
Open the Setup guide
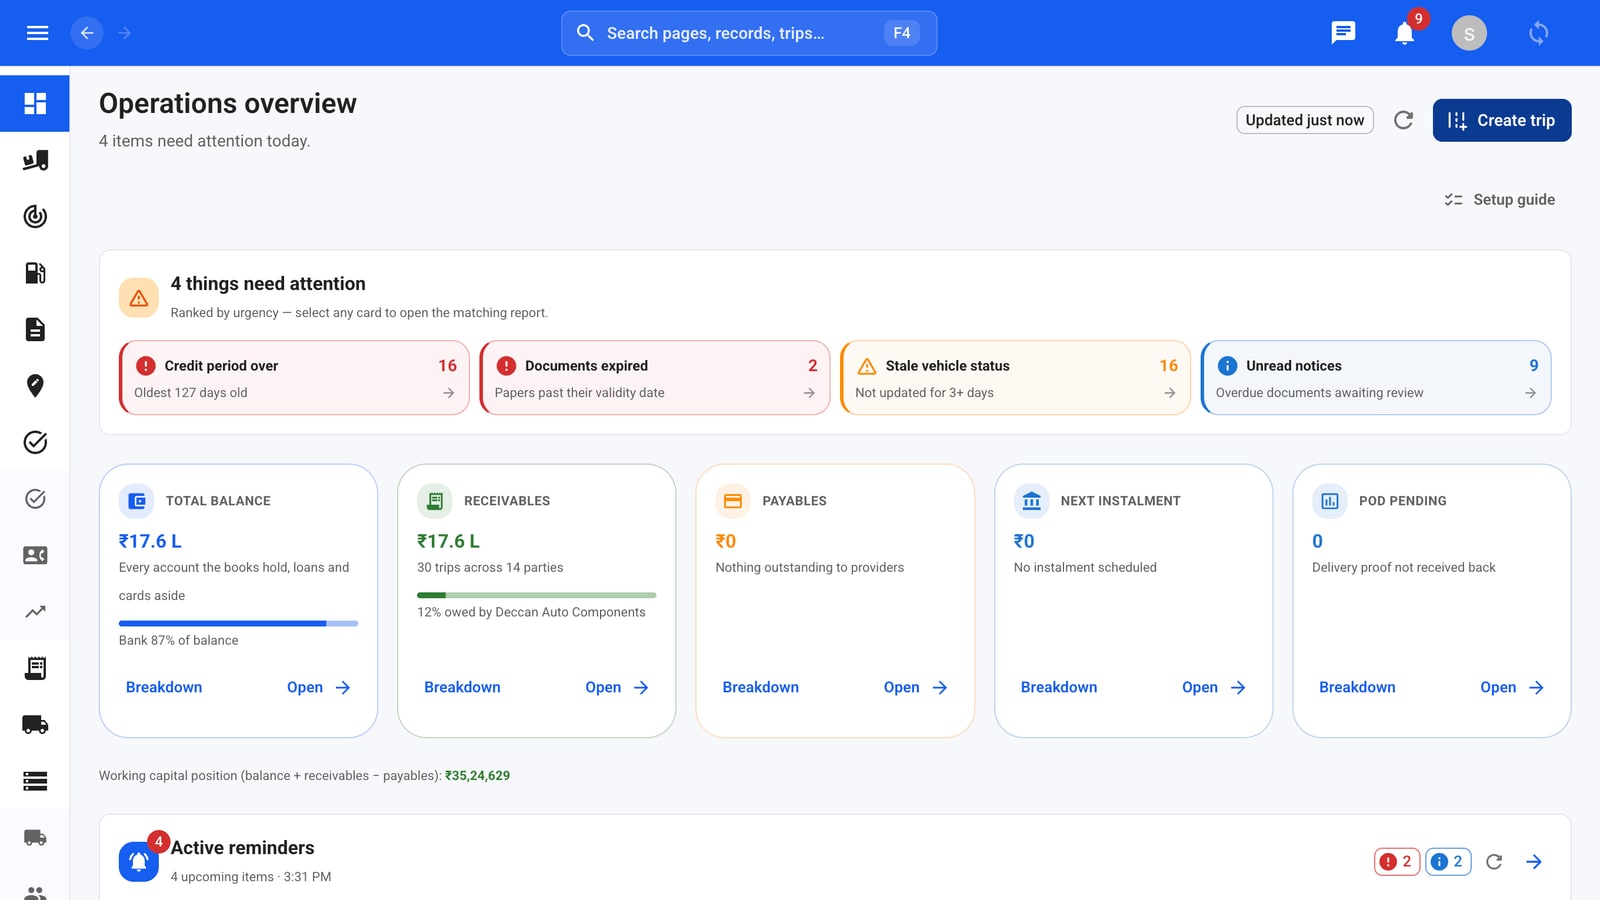[1500, 199]
